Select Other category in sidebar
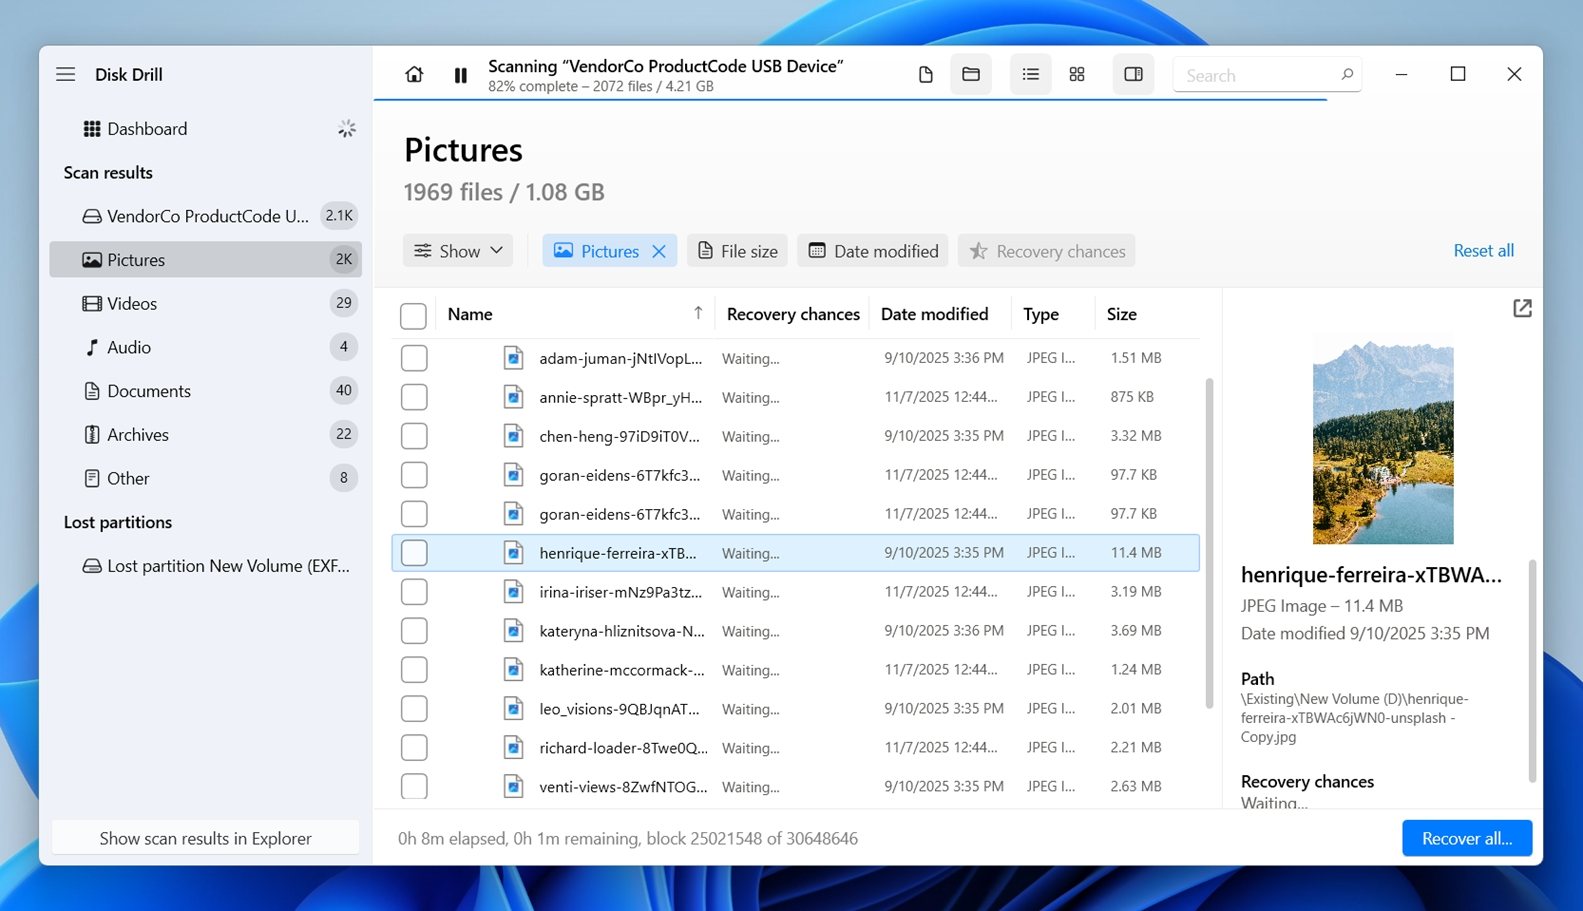1583x911 pixels. click(x=205, y=478)
